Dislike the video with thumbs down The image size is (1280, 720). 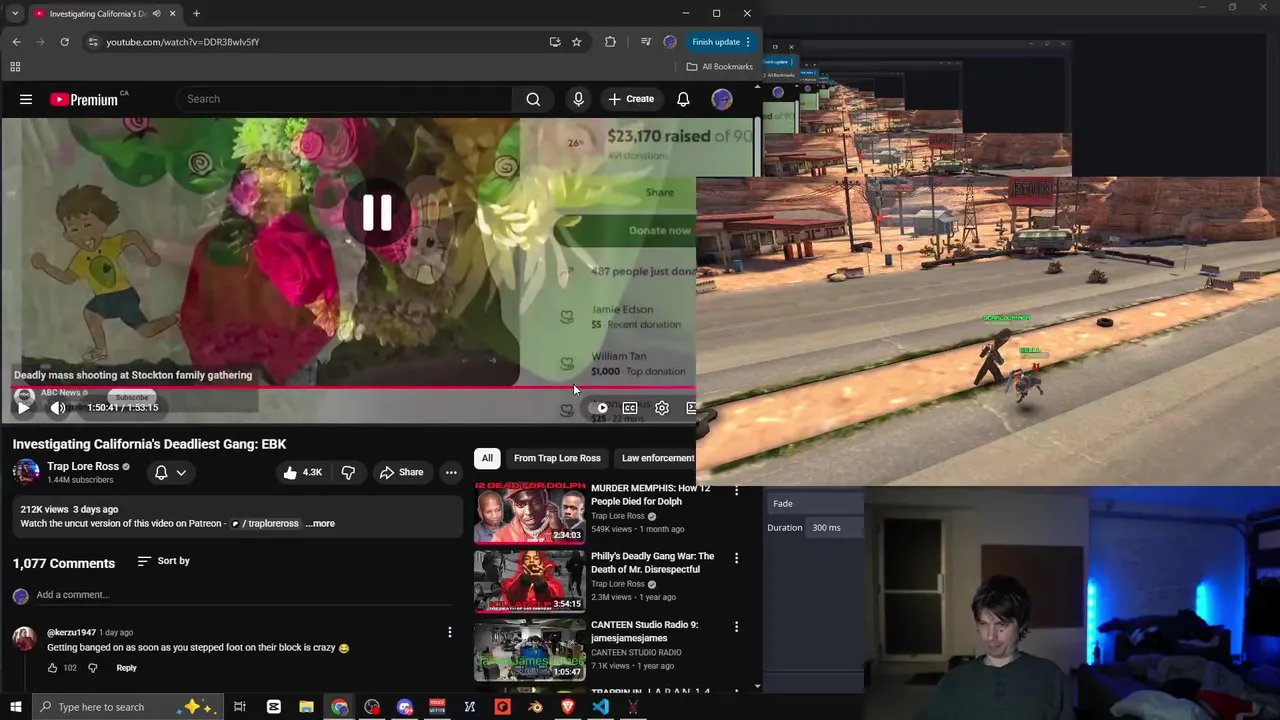(348, 472)
